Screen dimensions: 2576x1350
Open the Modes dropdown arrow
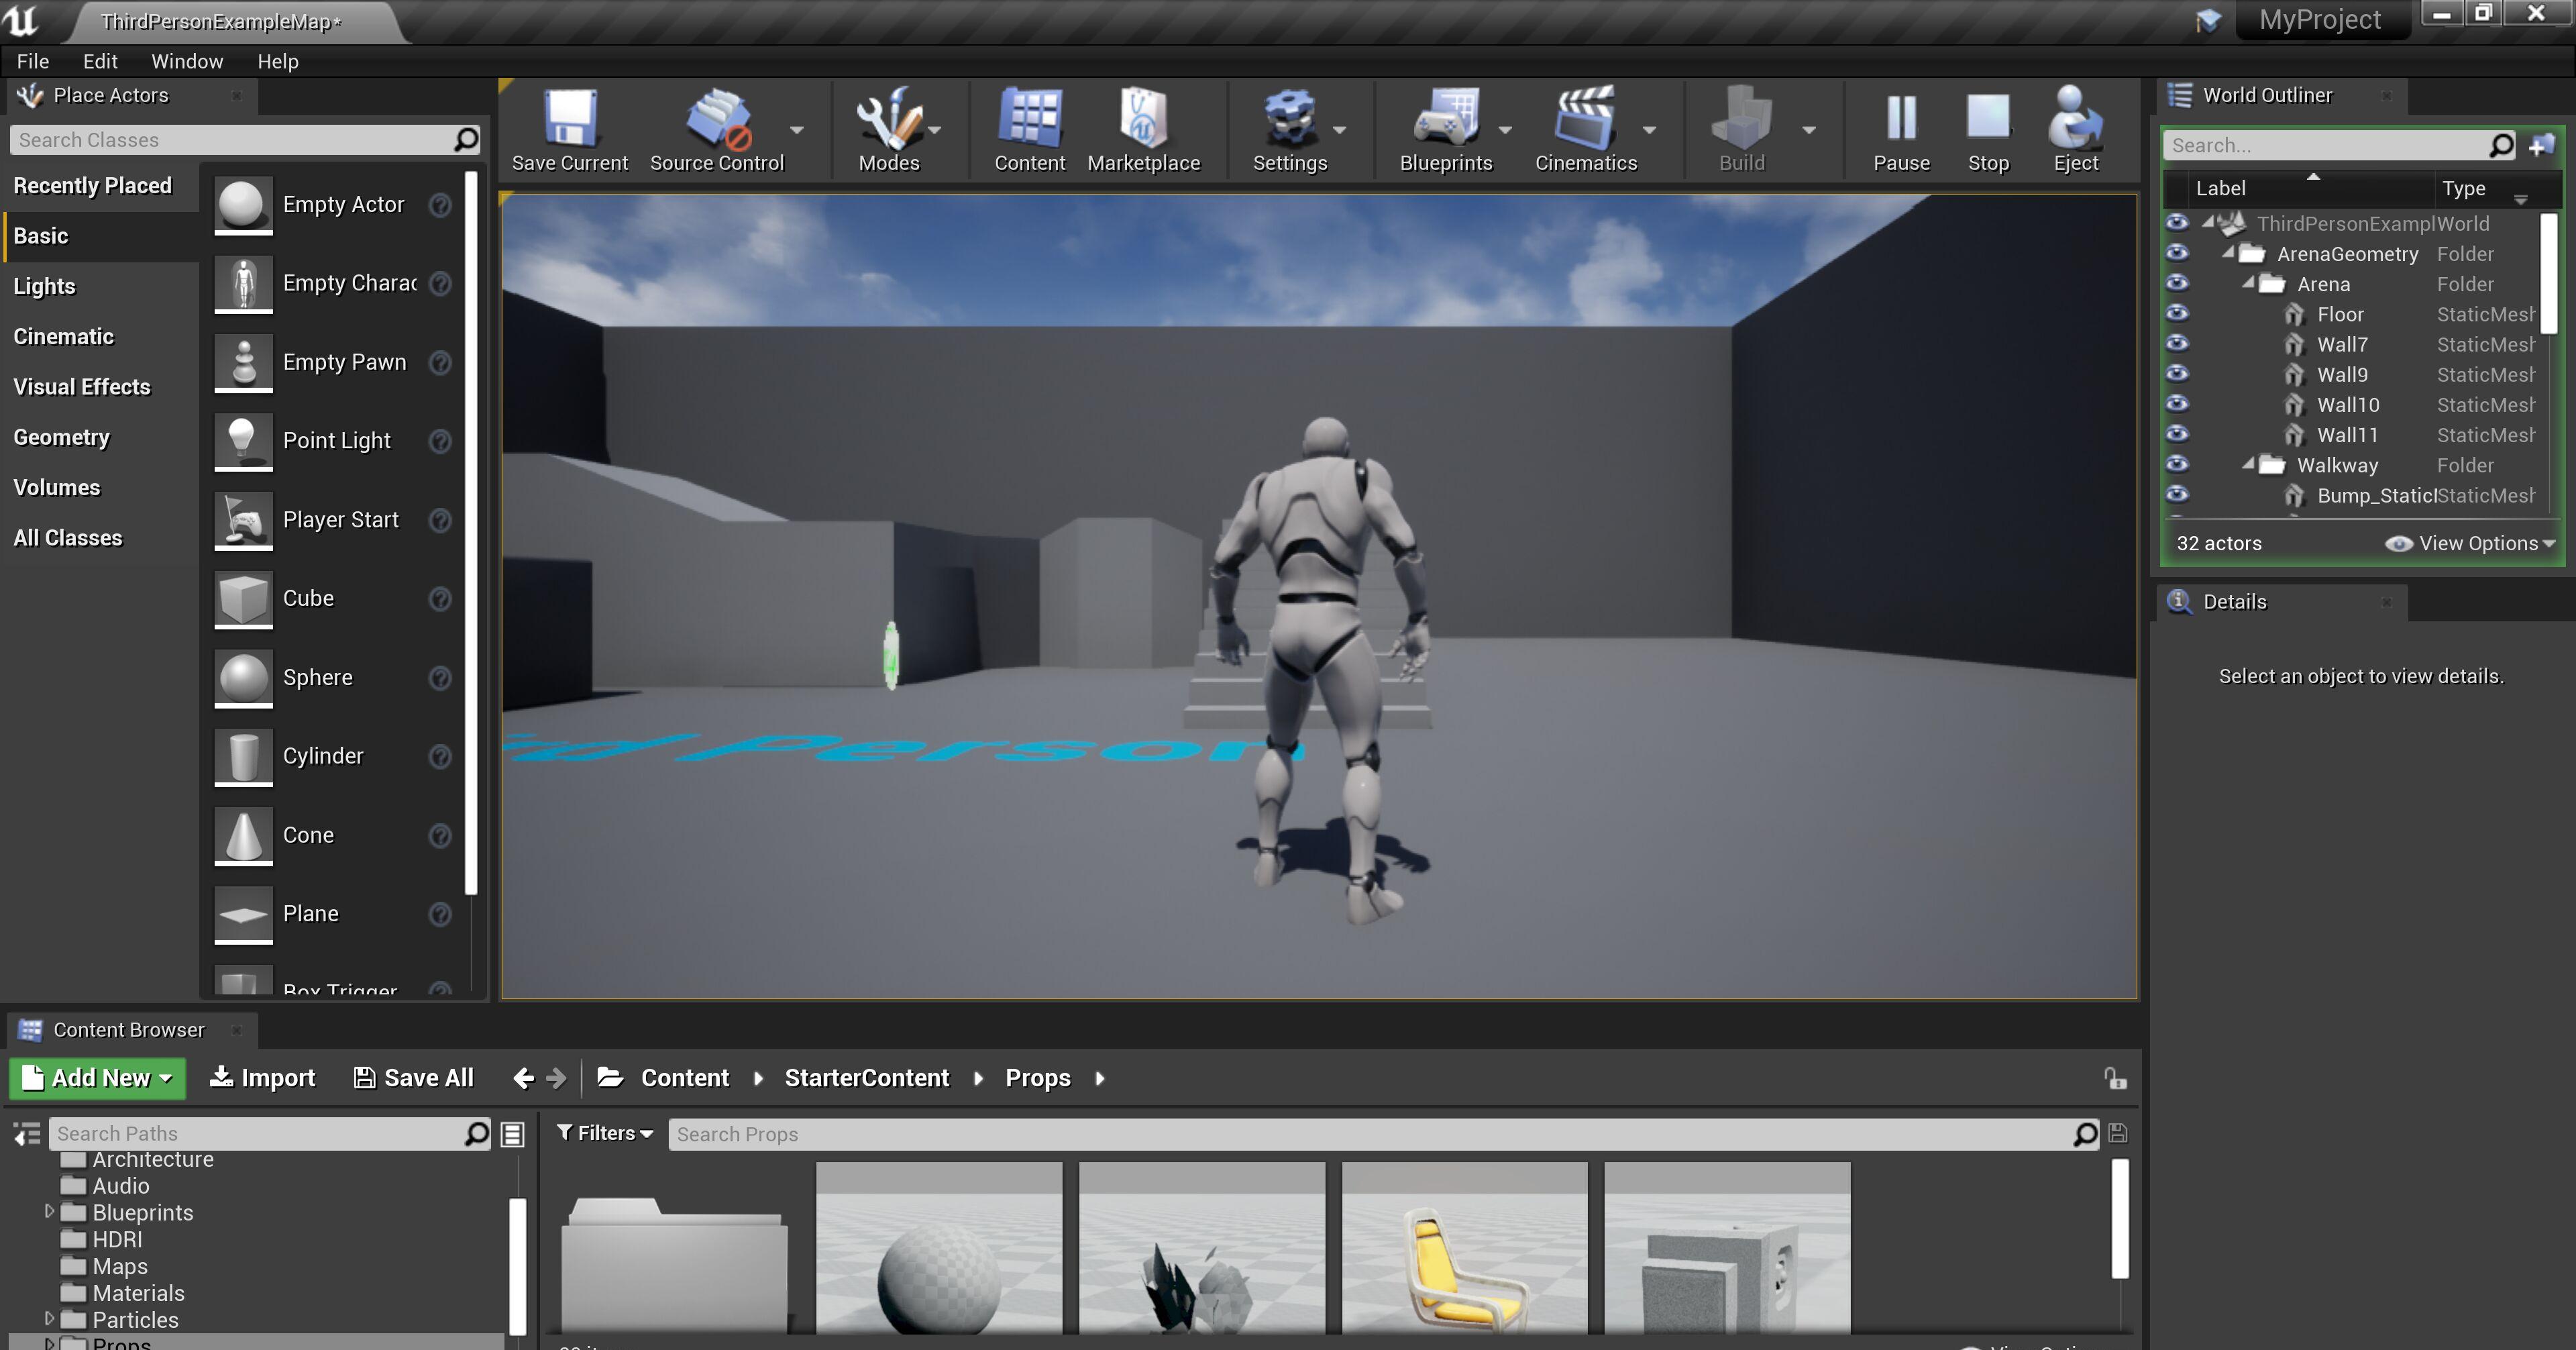coord(934,130)
